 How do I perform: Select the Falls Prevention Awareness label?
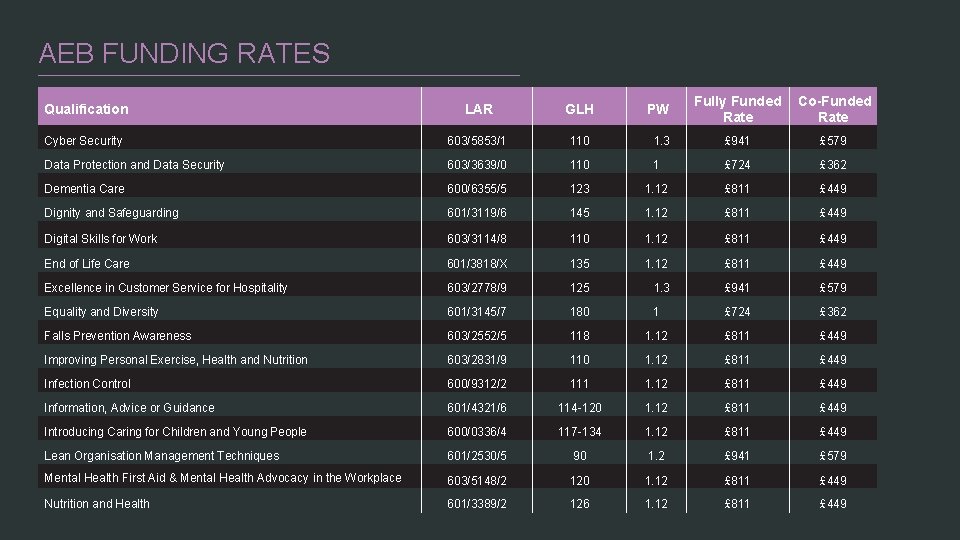118,336
